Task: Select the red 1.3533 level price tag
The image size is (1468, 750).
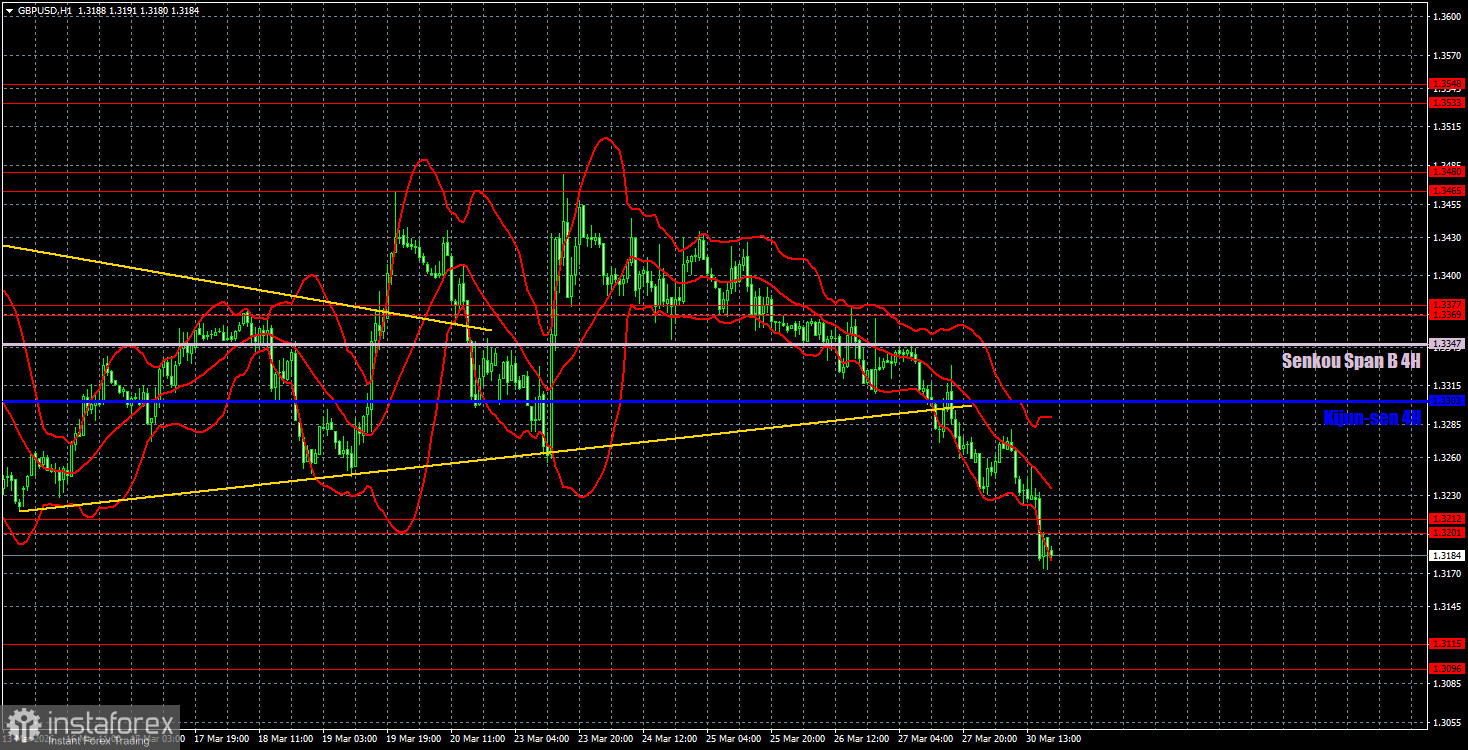Action: tap(1447, 102)
